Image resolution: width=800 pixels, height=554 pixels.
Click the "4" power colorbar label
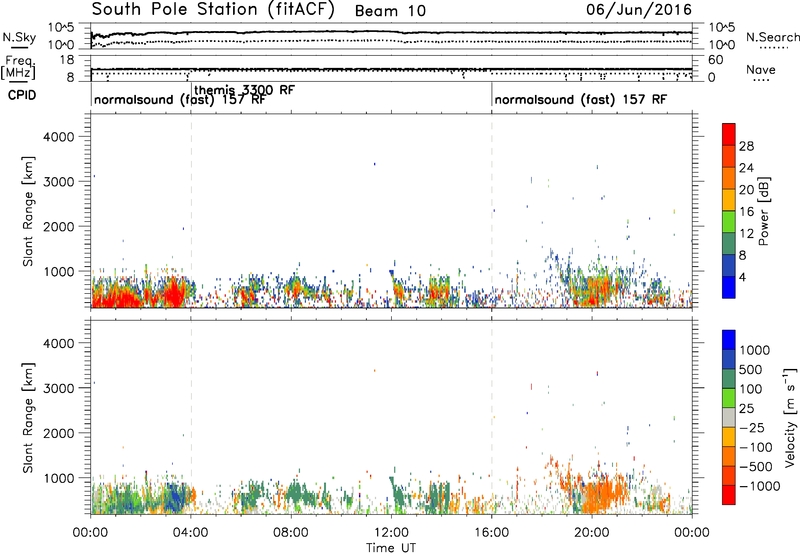tap(742, 278)
